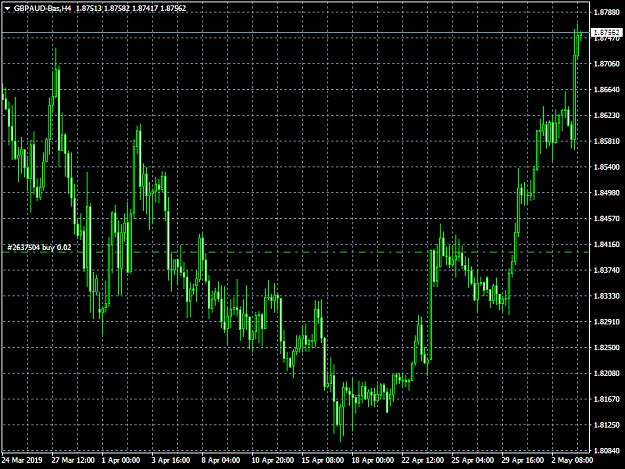Click the 1.87060 price axis label

pos(607,64)
